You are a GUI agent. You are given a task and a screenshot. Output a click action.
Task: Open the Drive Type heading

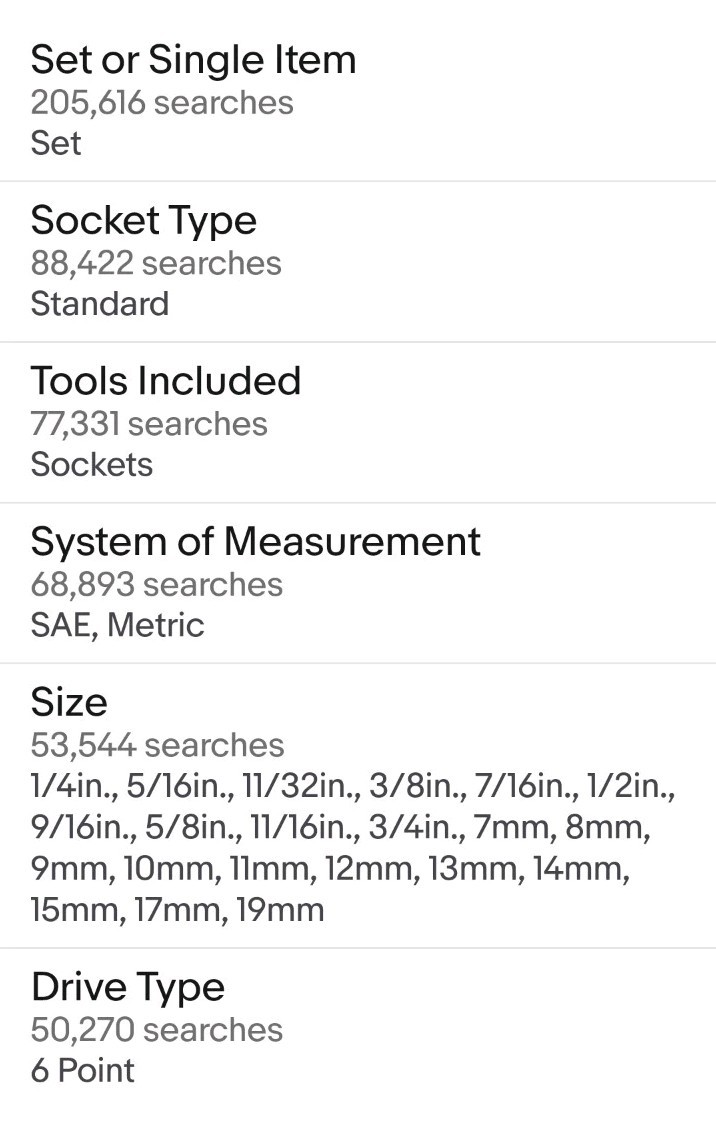[128, 987]
